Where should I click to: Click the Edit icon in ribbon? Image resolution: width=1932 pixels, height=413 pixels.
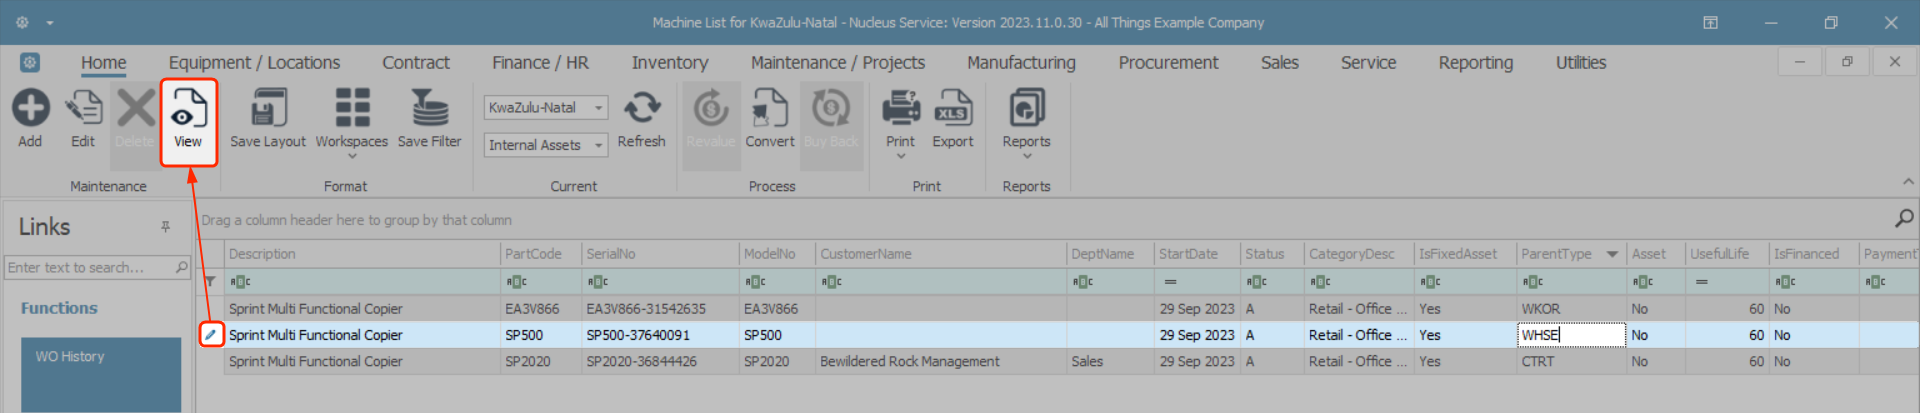(x=83, y=109)
